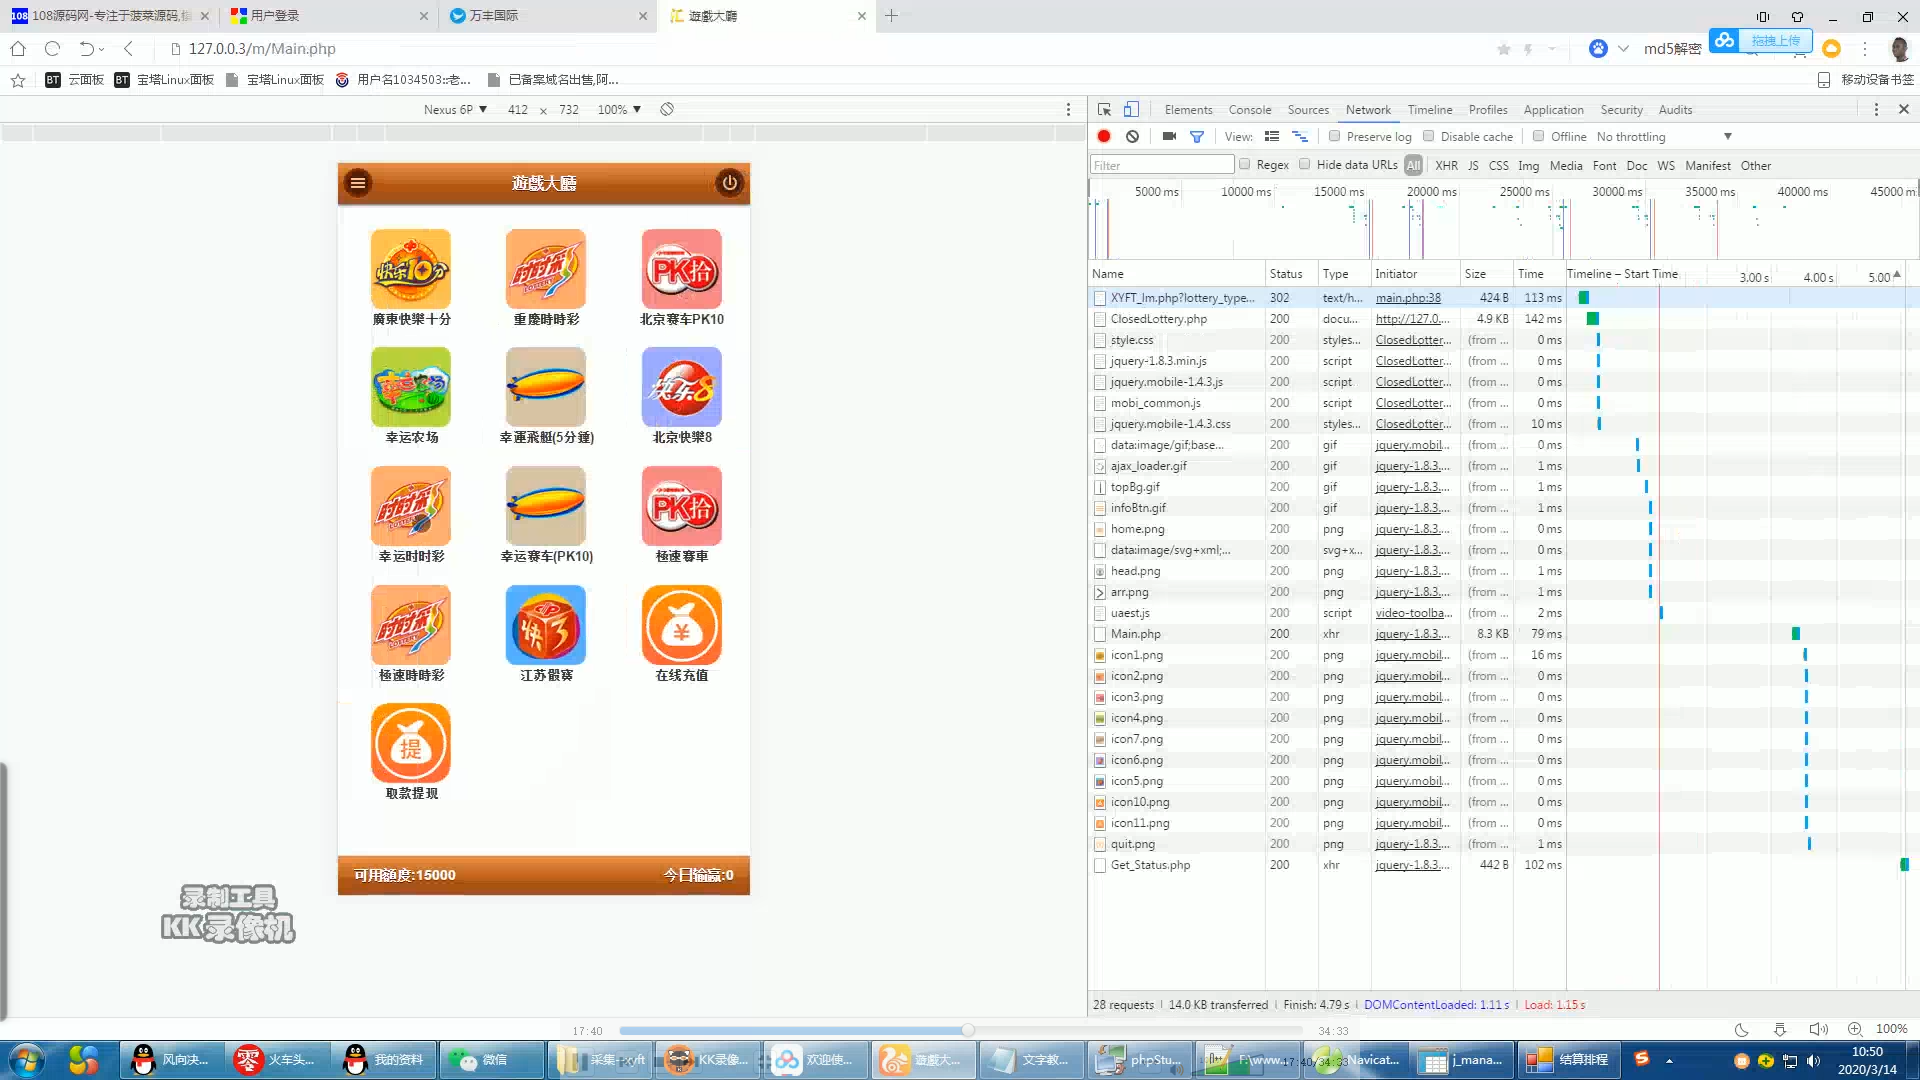Open the Nexus 6P device dropdown
The height and width of the screenshot is (1080, 1920).
455,110
